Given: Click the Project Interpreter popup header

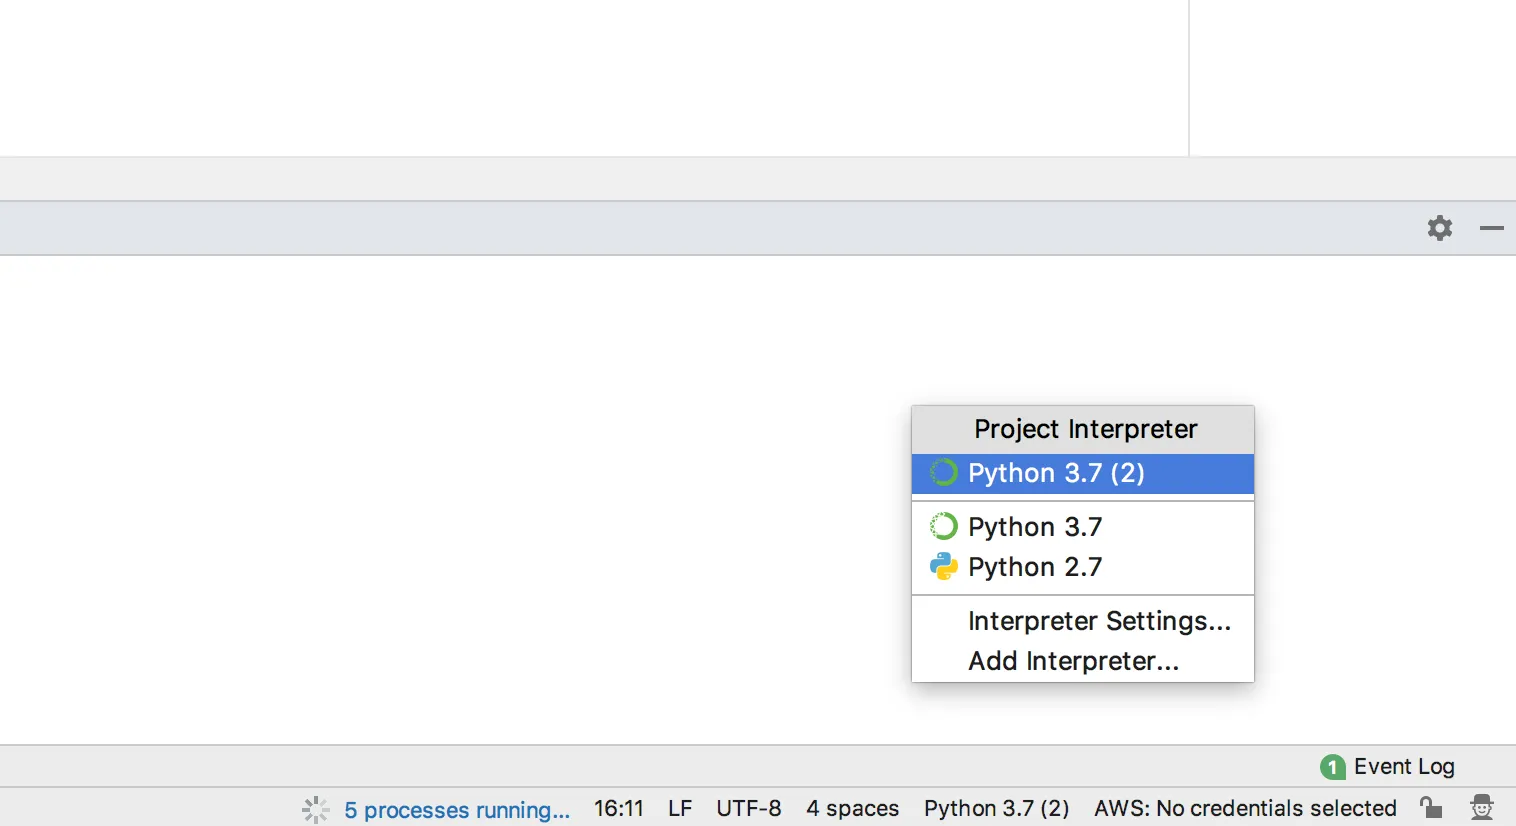Looking at the screenshot, I should 1084,429.
